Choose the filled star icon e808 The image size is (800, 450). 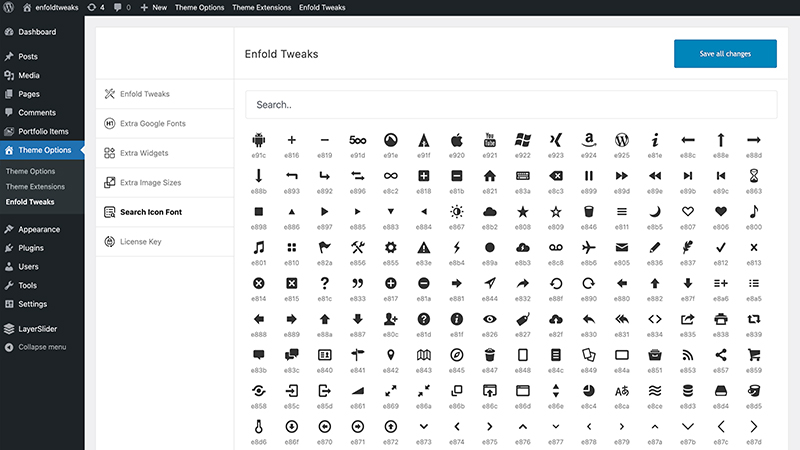pos(522,212)
